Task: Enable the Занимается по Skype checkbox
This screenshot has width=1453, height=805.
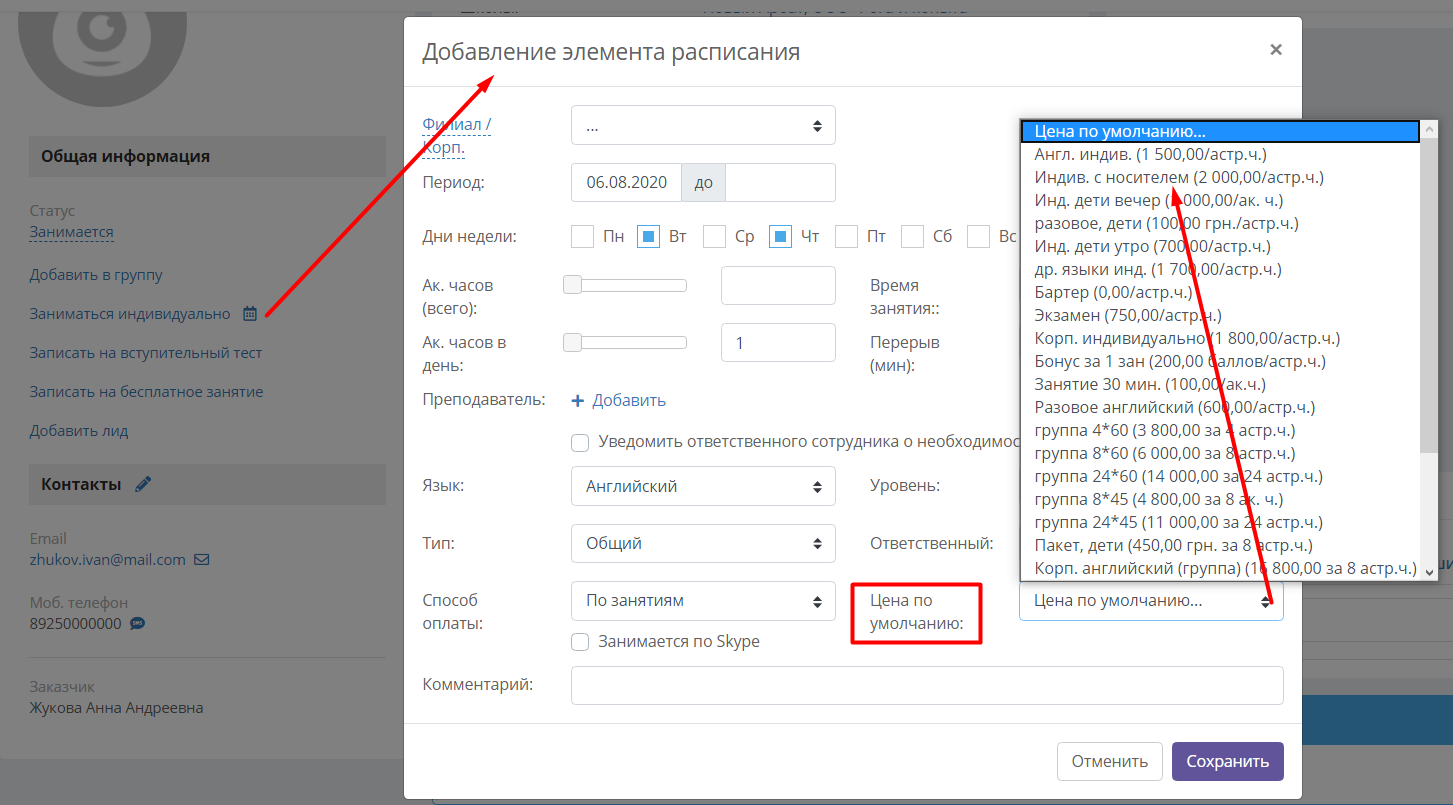Action: 580,642
